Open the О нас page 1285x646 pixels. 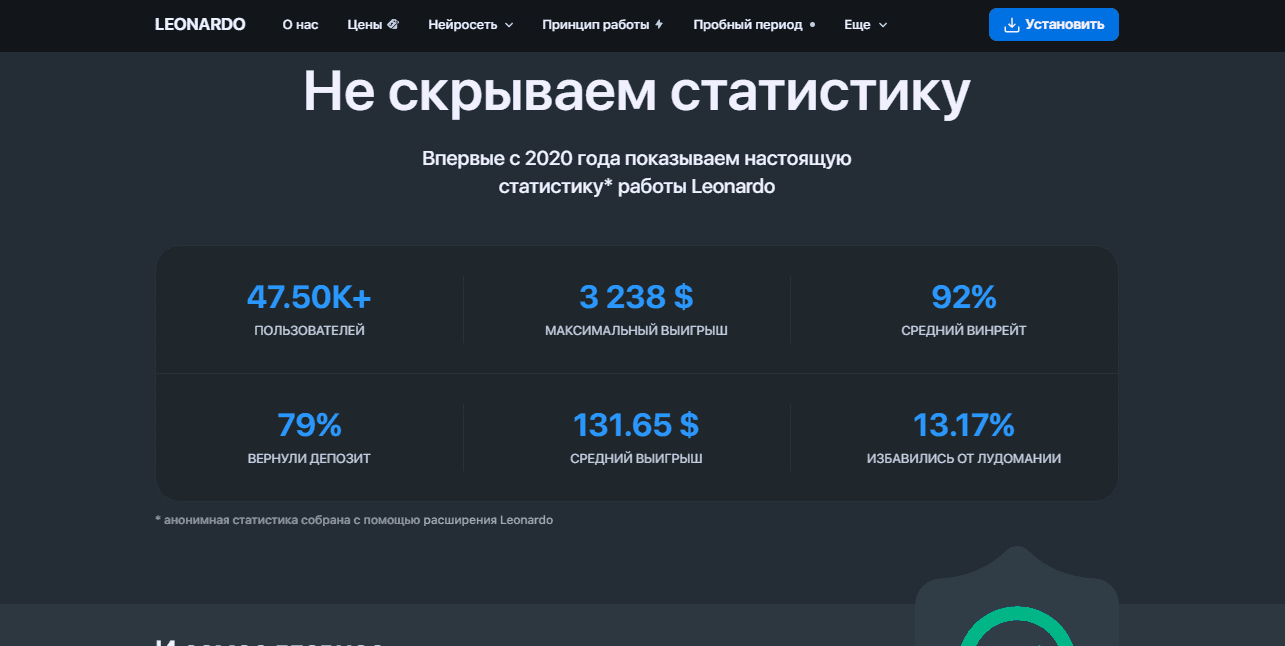coord(300,24)
